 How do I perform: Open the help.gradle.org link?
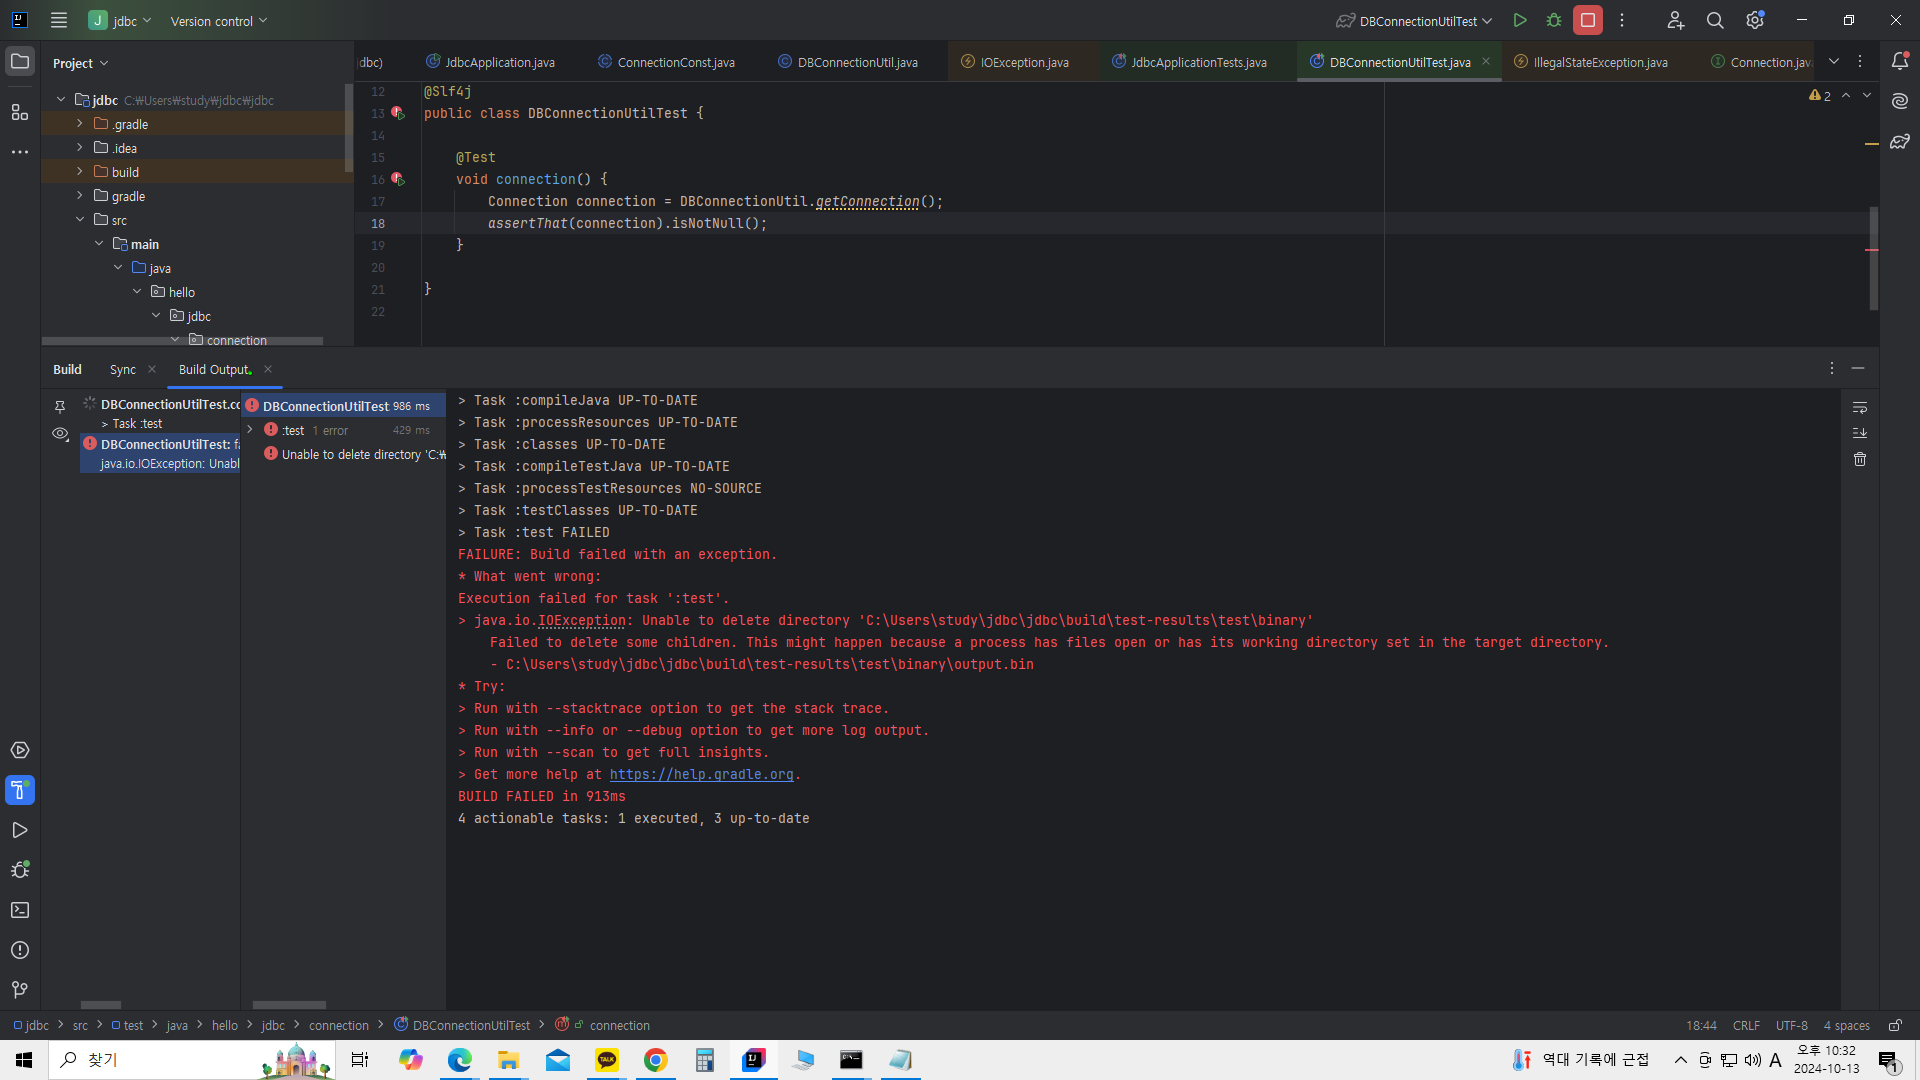click(x=701, y=774)
